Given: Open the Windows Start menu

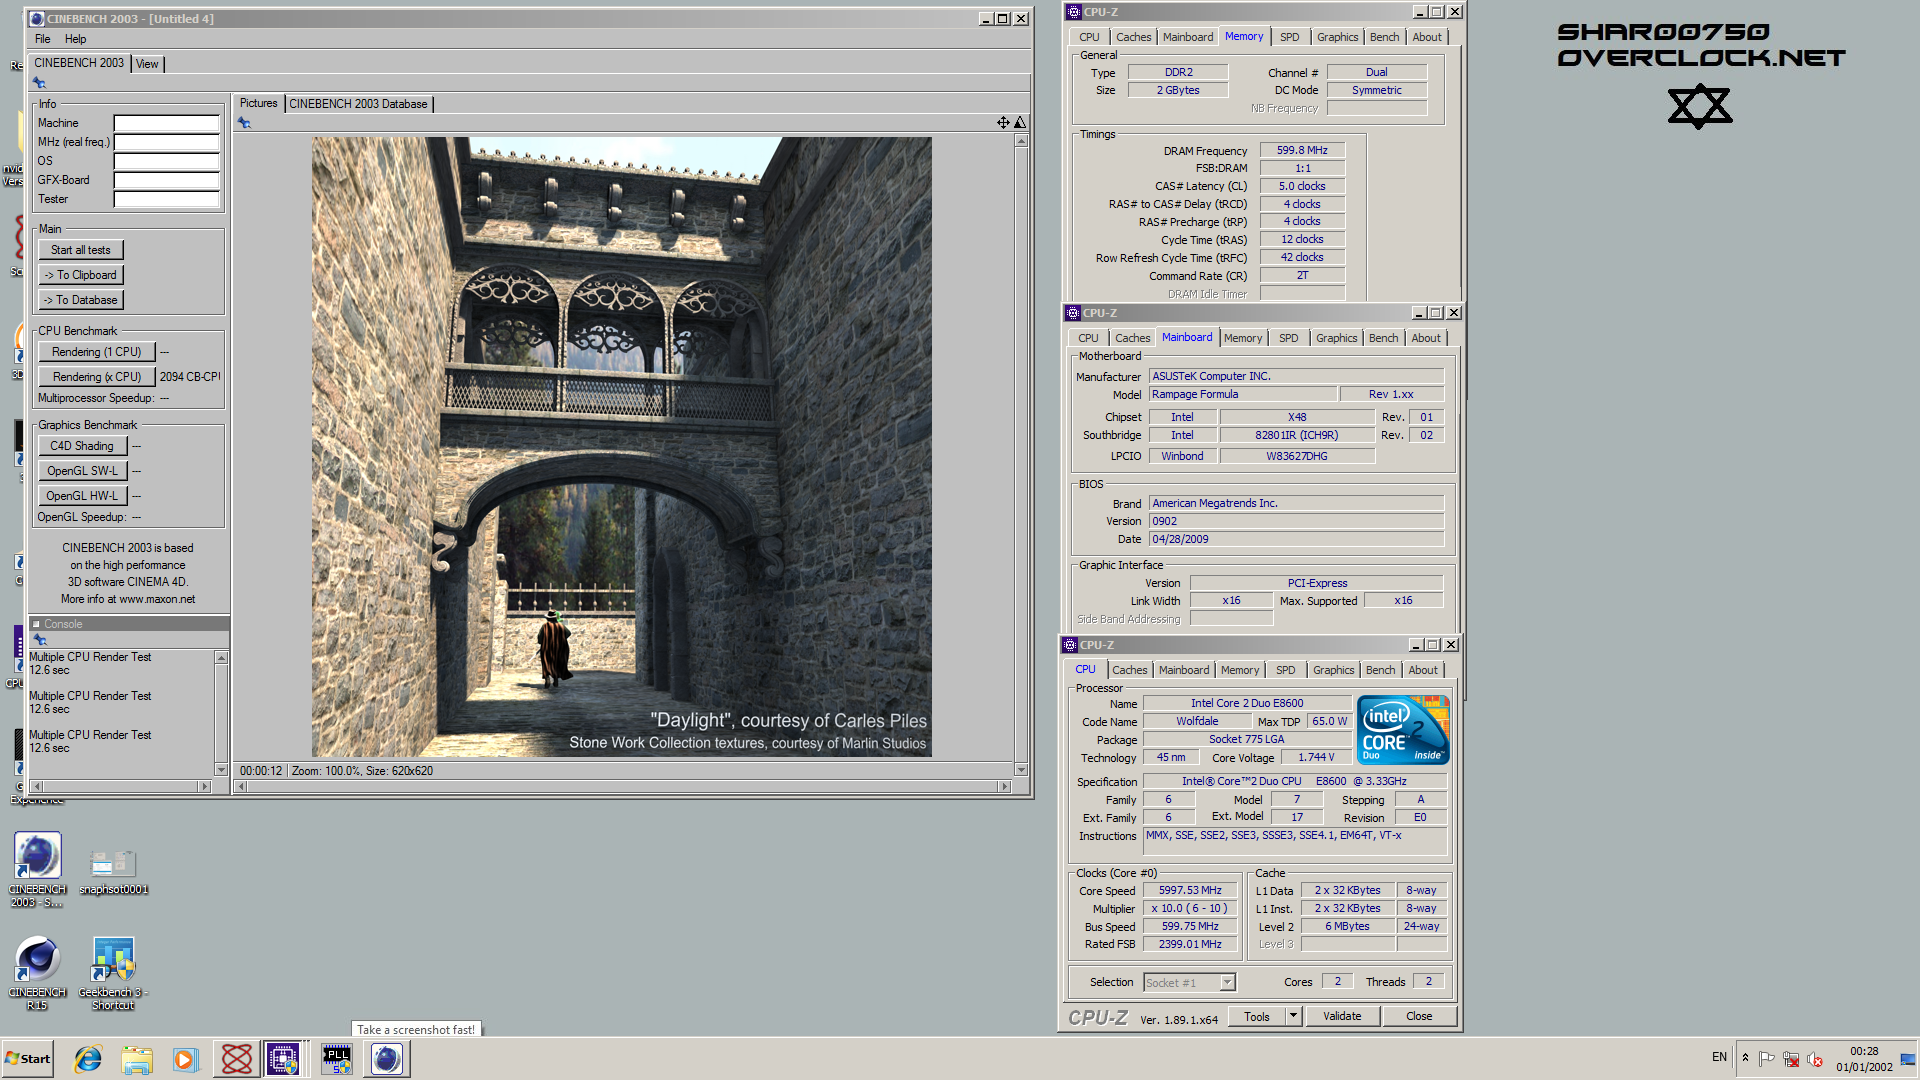Looking at the screenshot, I should tap(27, 1059).
